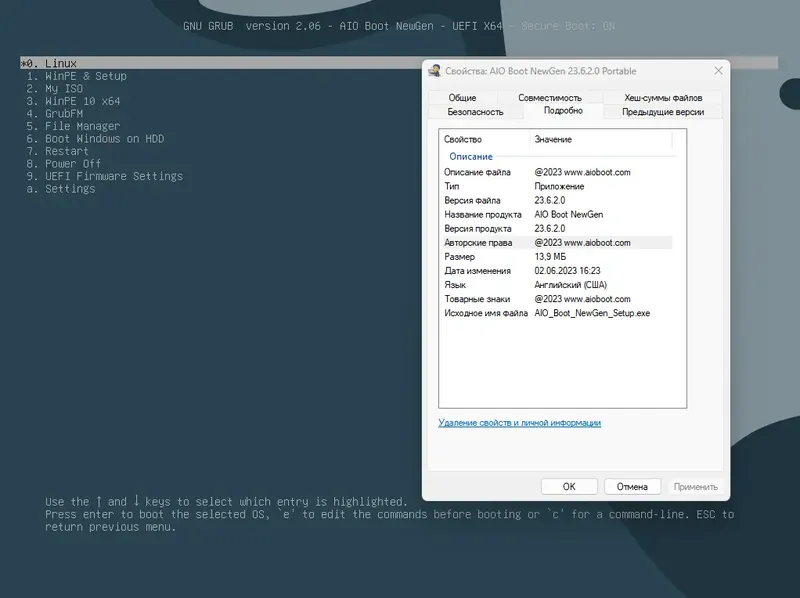Switch to the Общие tab
The image size is (800, 598).
[x=462, y=97]
